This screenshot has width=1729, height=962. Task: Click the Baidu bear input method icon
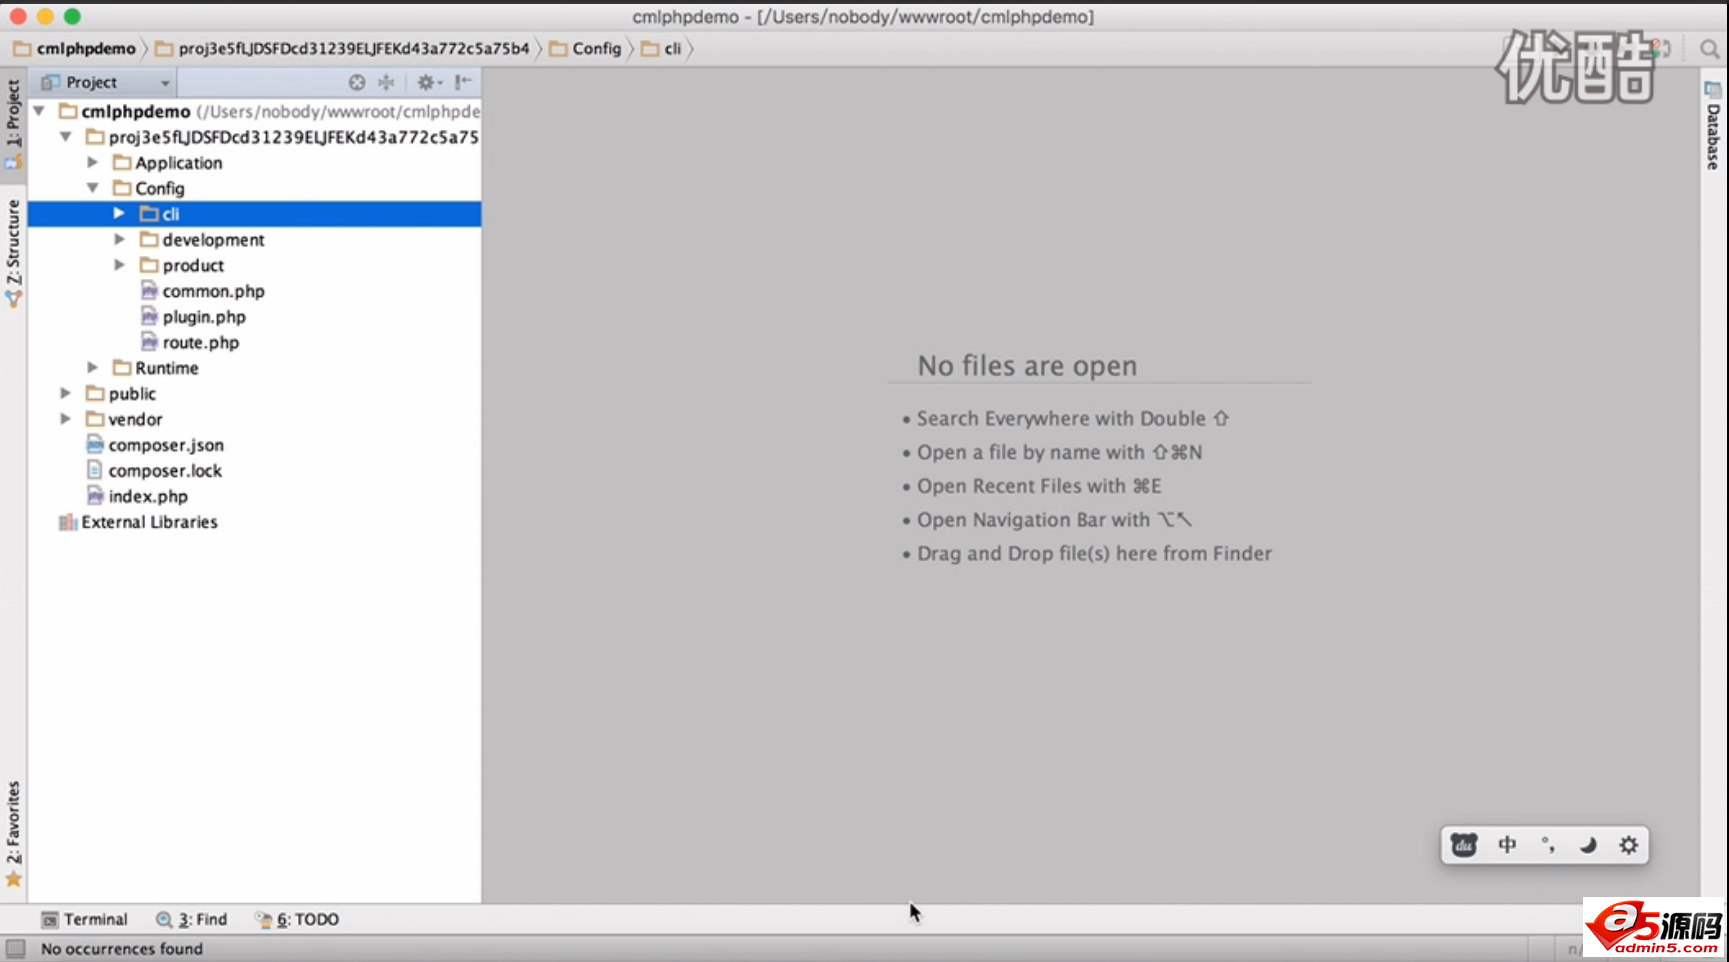click(1464, 845)
